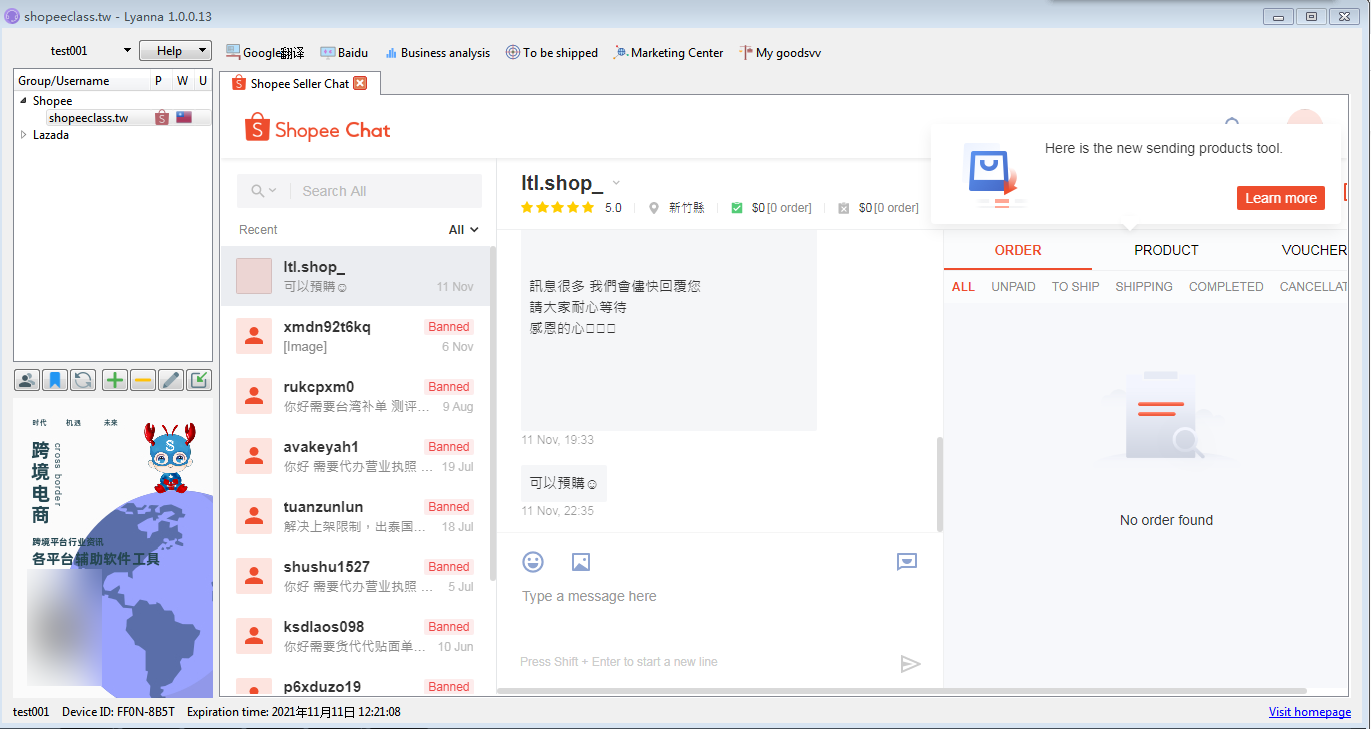
Task: Click the message history vertical scrollbar
Action: click(938, 485)
